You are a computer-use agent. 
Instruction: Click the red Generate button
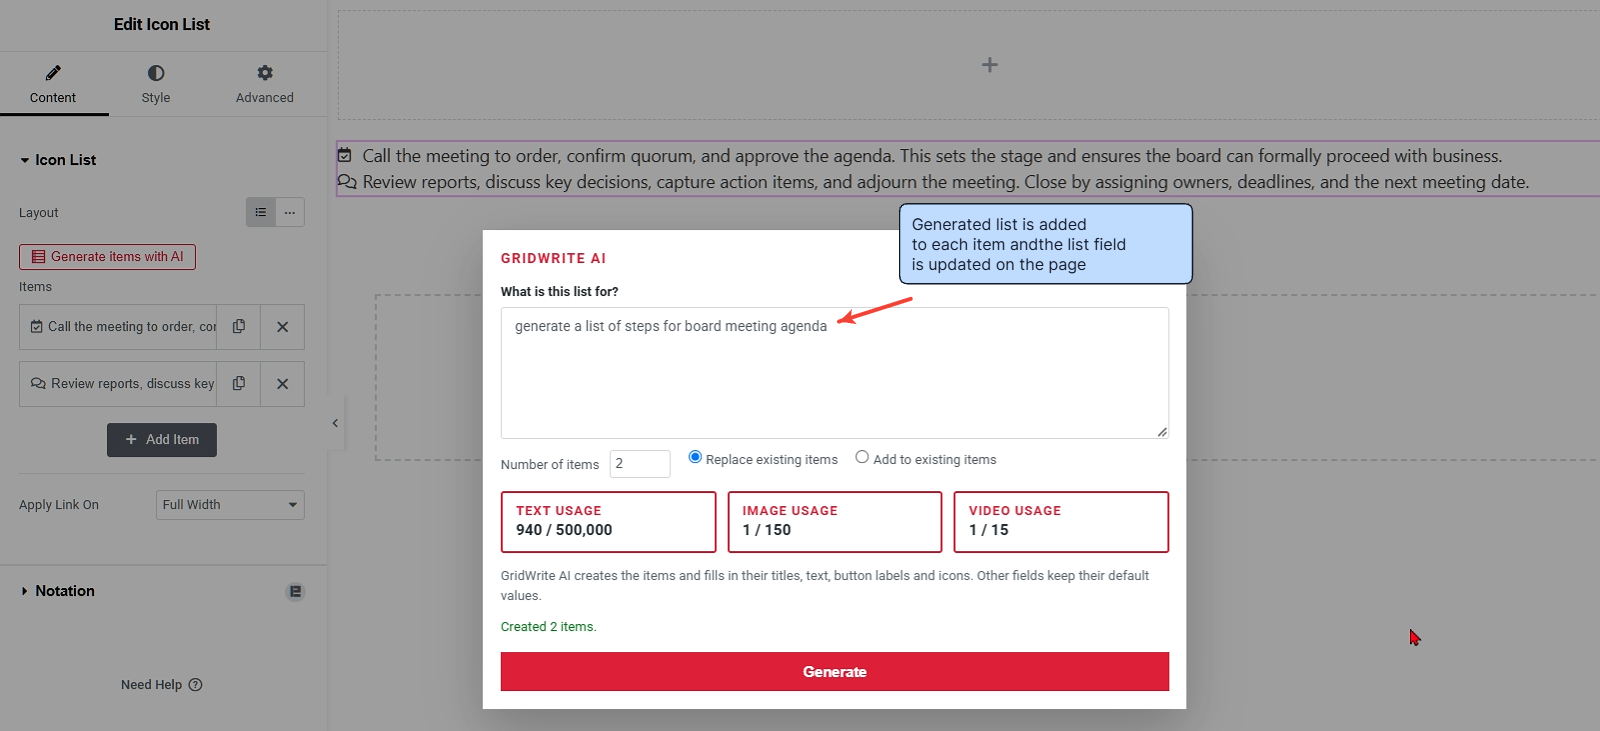(835, 672)
